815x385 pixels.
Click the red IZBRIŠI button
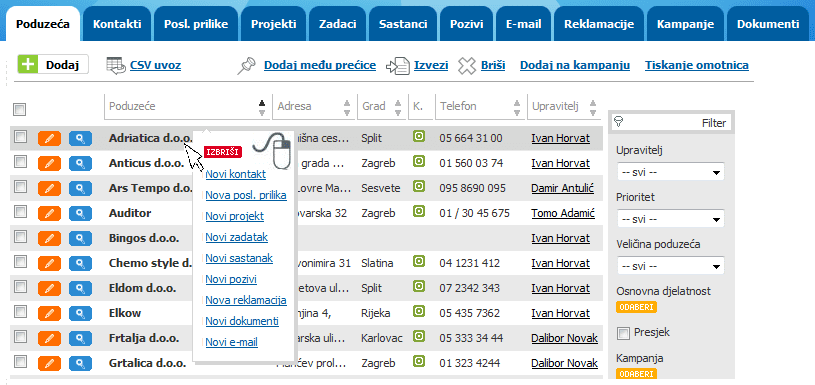point(223,152)
